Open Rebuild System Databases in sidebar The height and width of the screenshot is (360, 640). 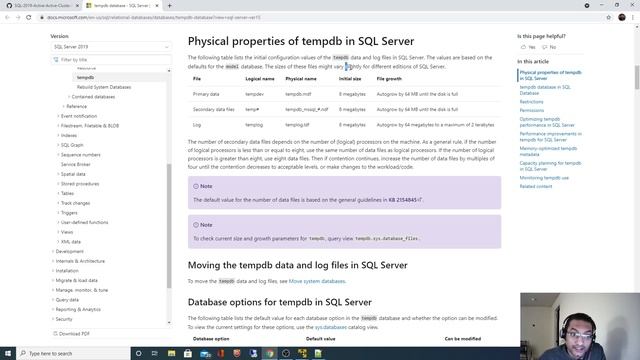pyautogui.click(x=104, y=87)
